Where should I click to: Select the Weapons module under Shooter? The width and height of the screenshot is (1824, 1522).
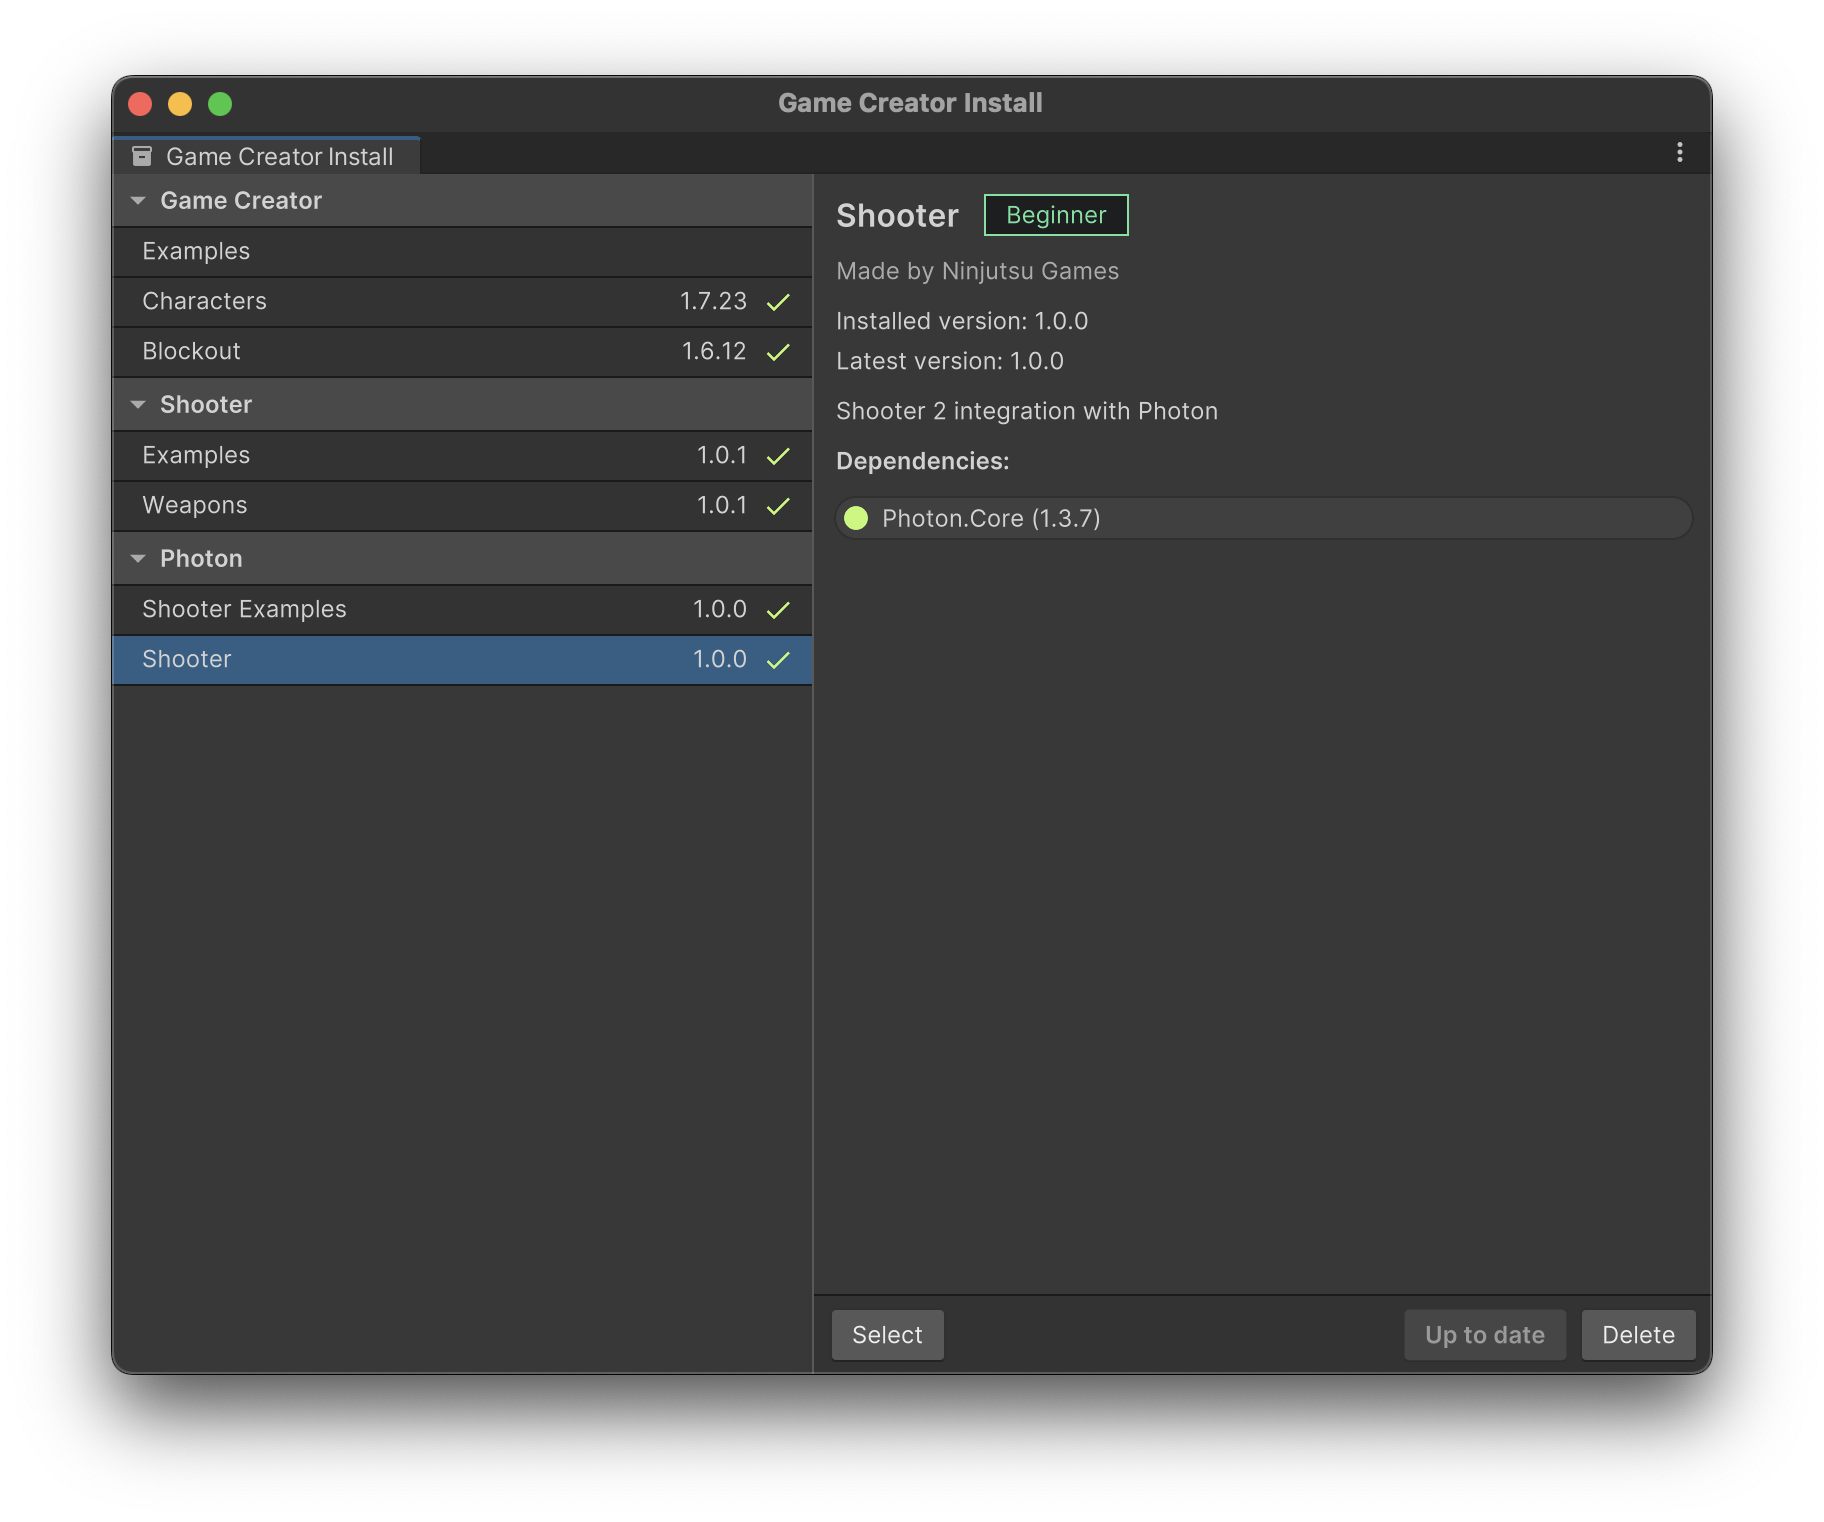[195, 506]
